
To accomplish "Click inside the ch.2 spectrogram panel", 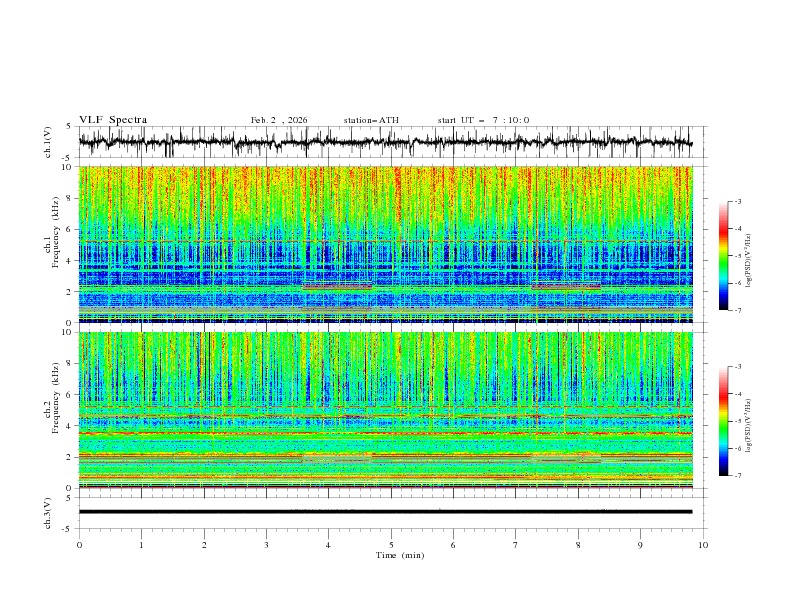I will pos(385,410).
